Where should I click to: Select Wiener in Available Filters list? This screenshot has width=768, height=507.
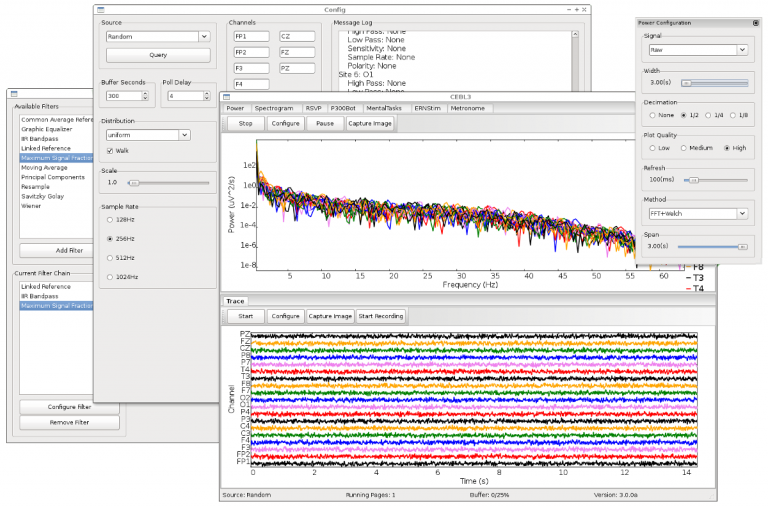pyautogui.click(x=32, y=206)
